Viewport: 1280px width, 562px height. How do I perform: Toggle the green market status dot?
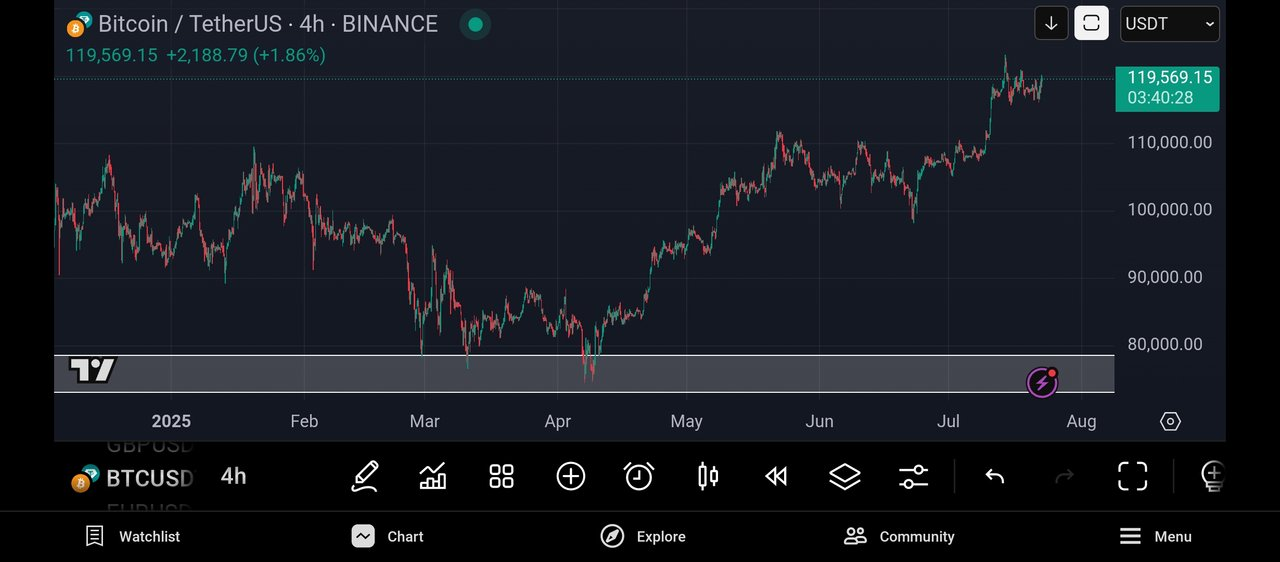(475, 24)
